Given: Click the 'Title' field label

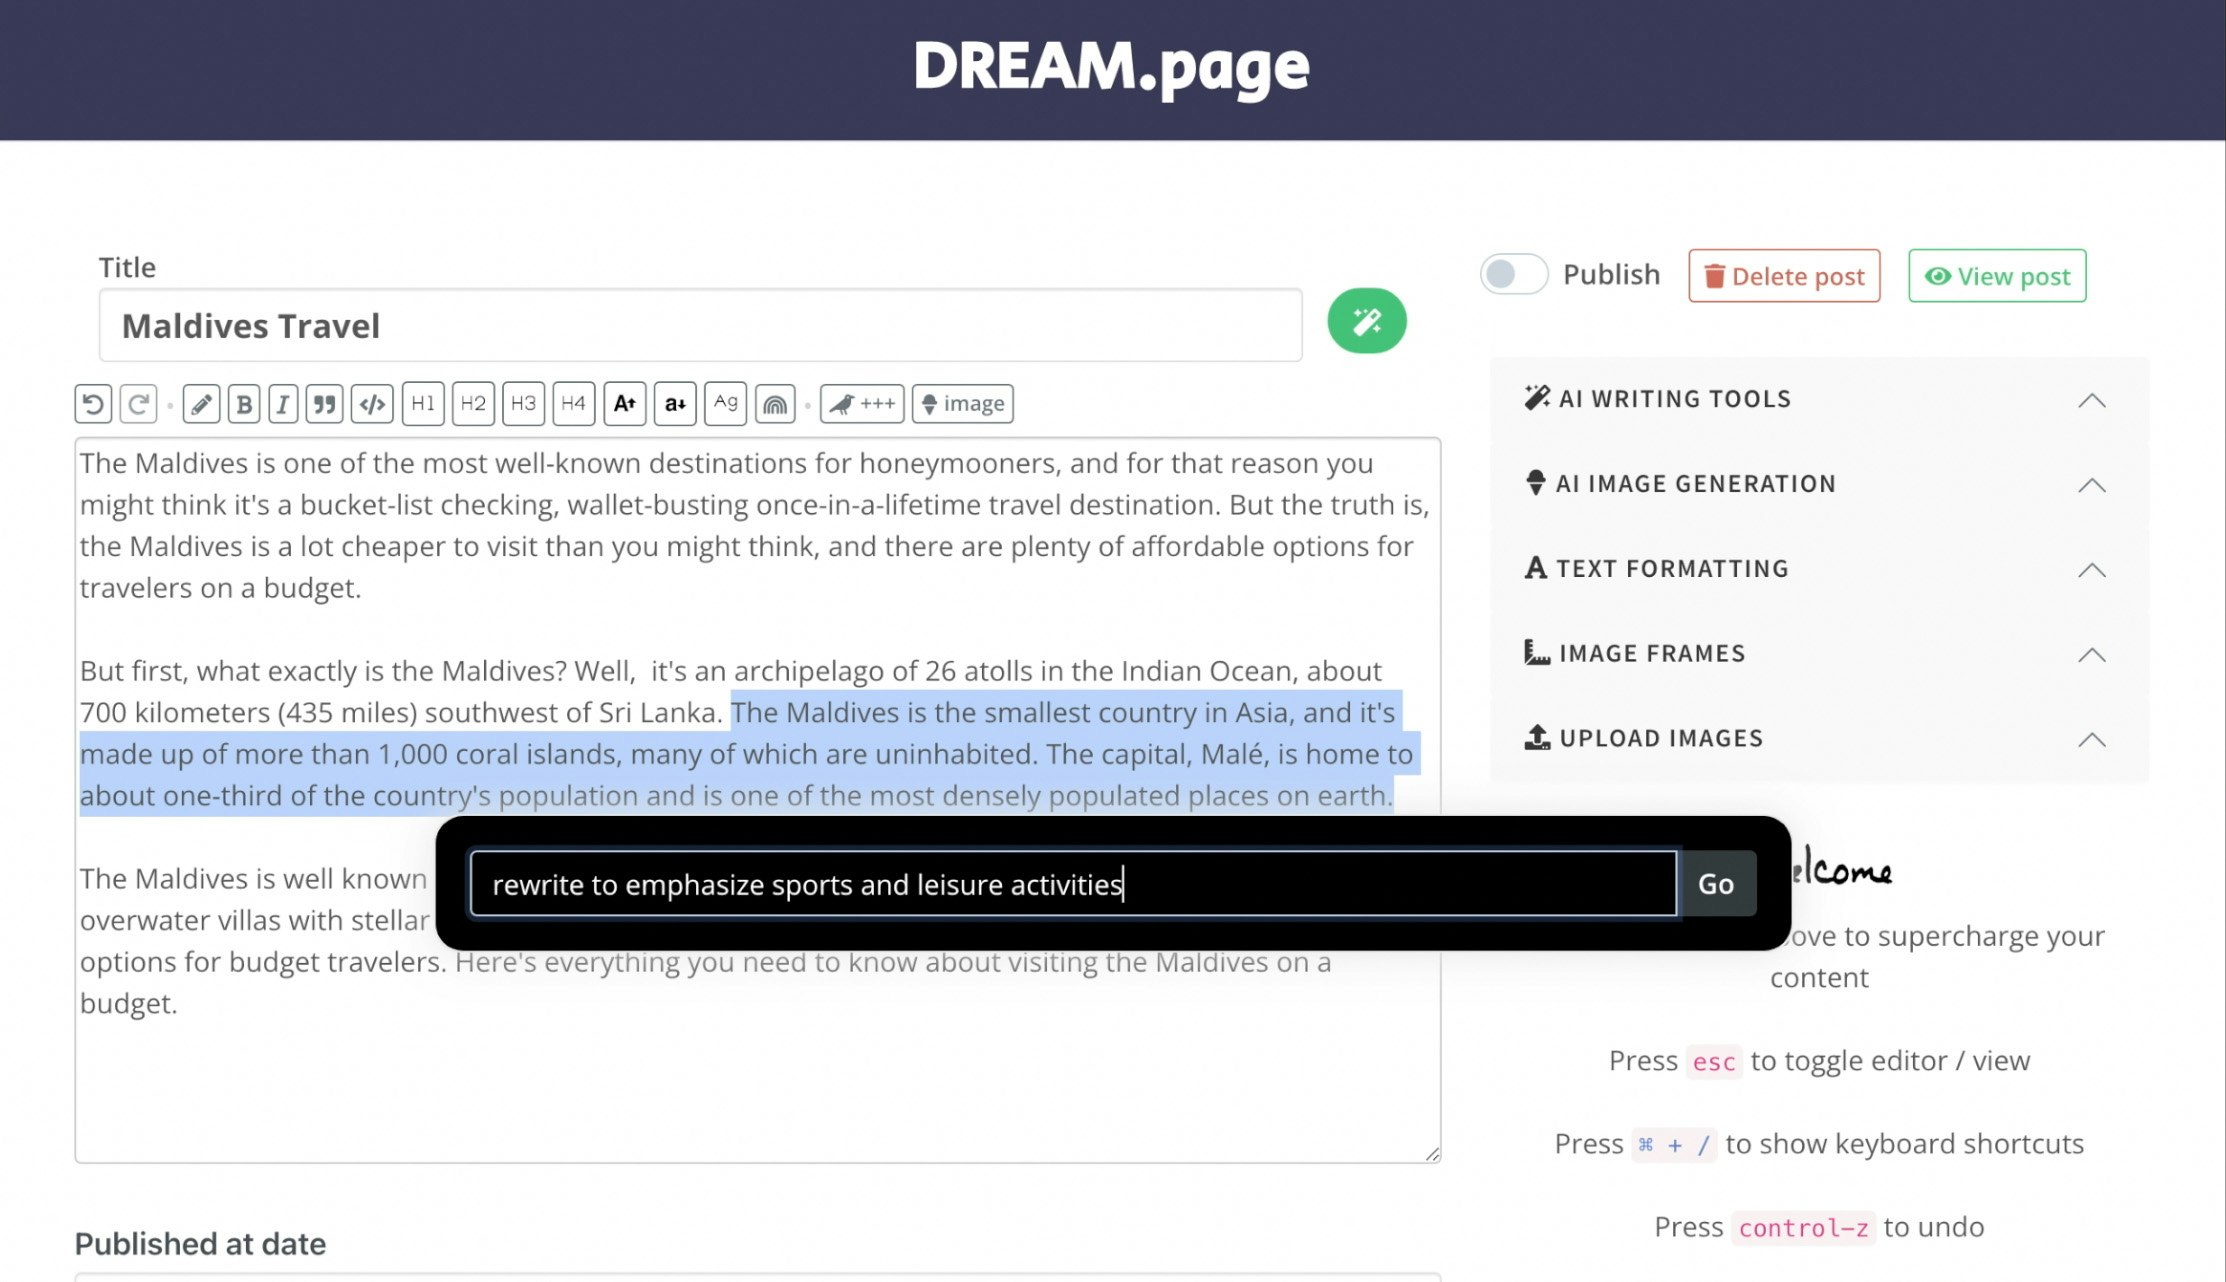Looking at the screenshot, I should pos(127,268).
